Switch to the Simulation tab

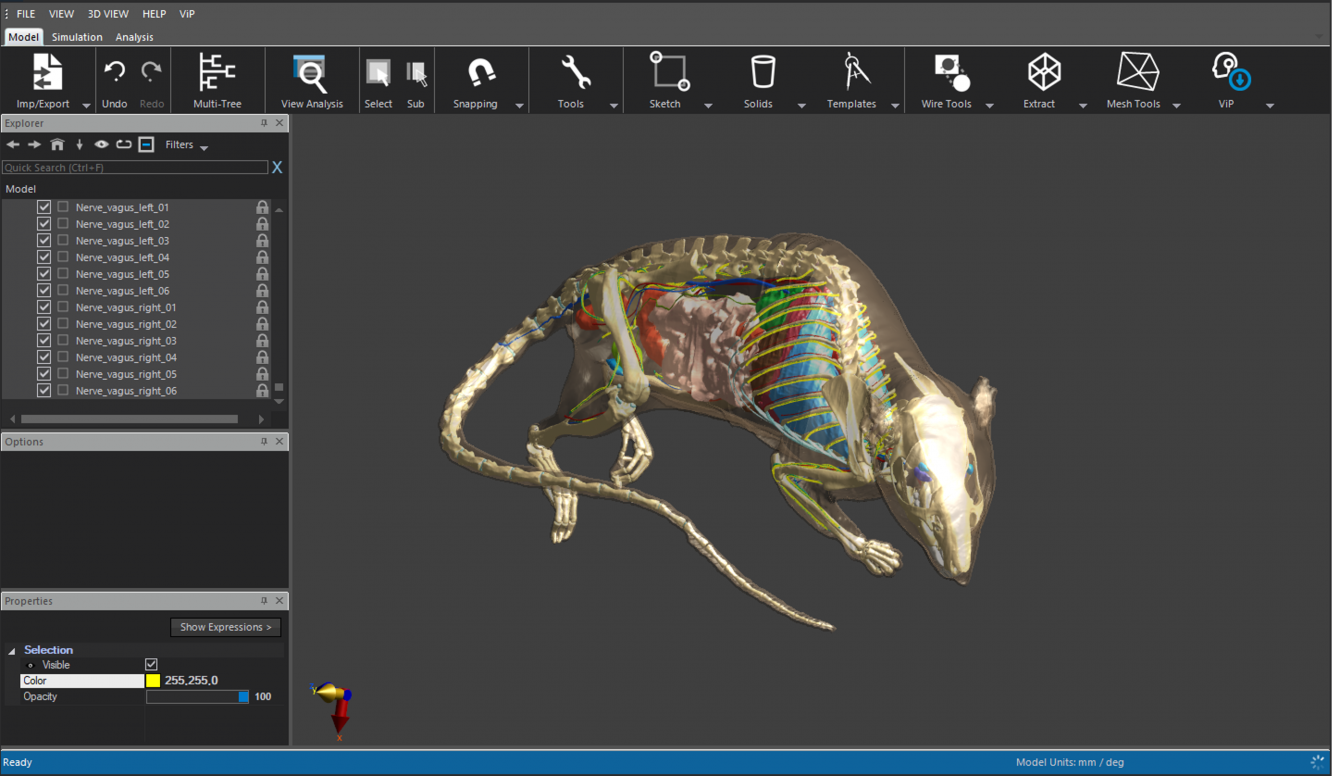[x=77, y=37]
